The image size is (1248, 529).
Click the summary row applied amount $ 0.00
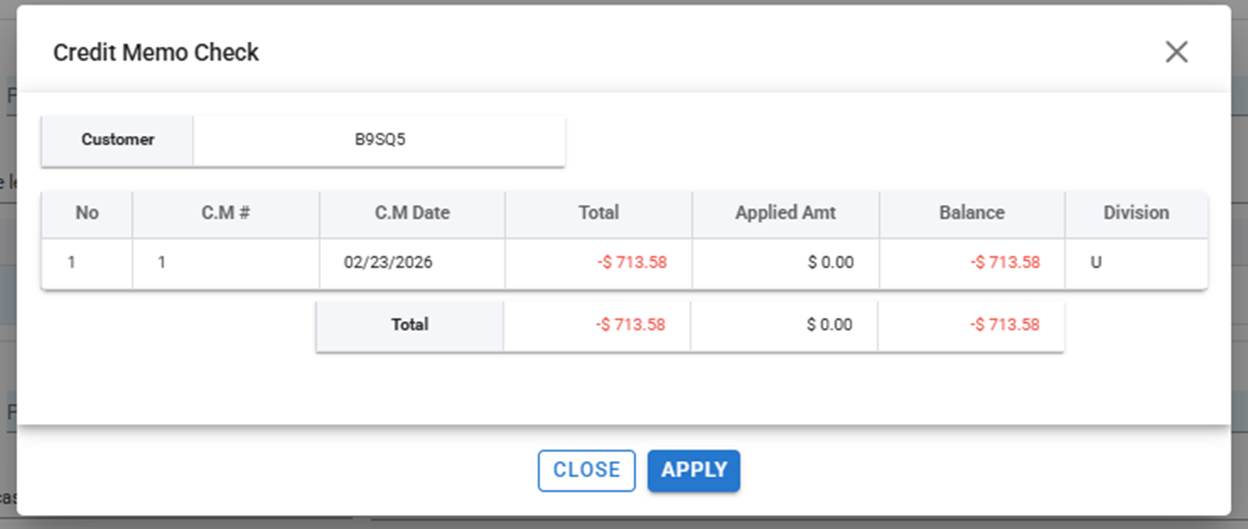(829, 325)
